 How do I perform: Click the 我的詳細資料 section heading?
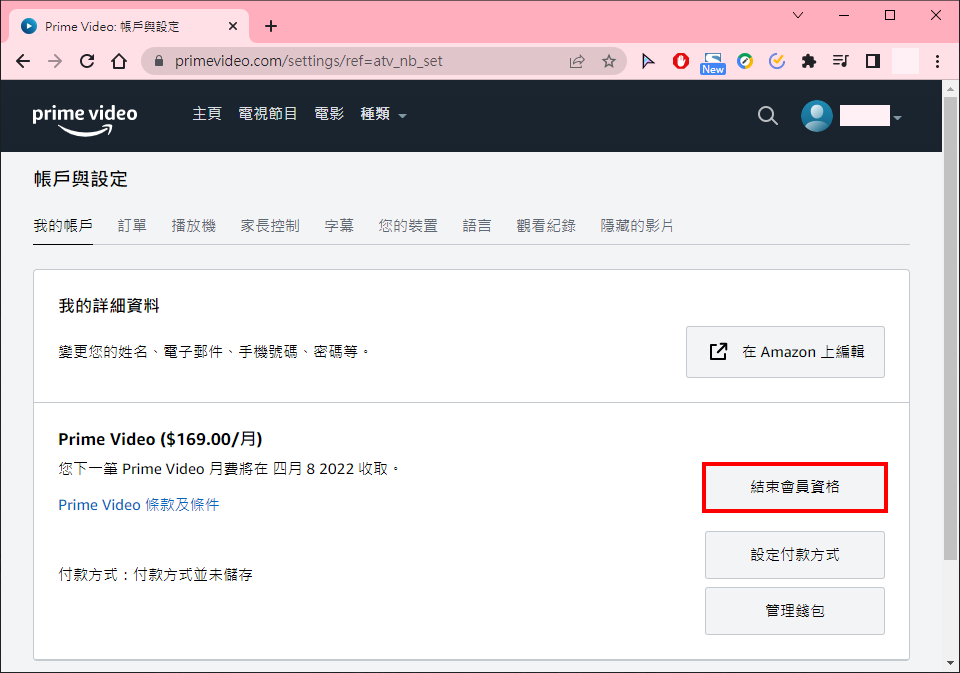(109, 306)
